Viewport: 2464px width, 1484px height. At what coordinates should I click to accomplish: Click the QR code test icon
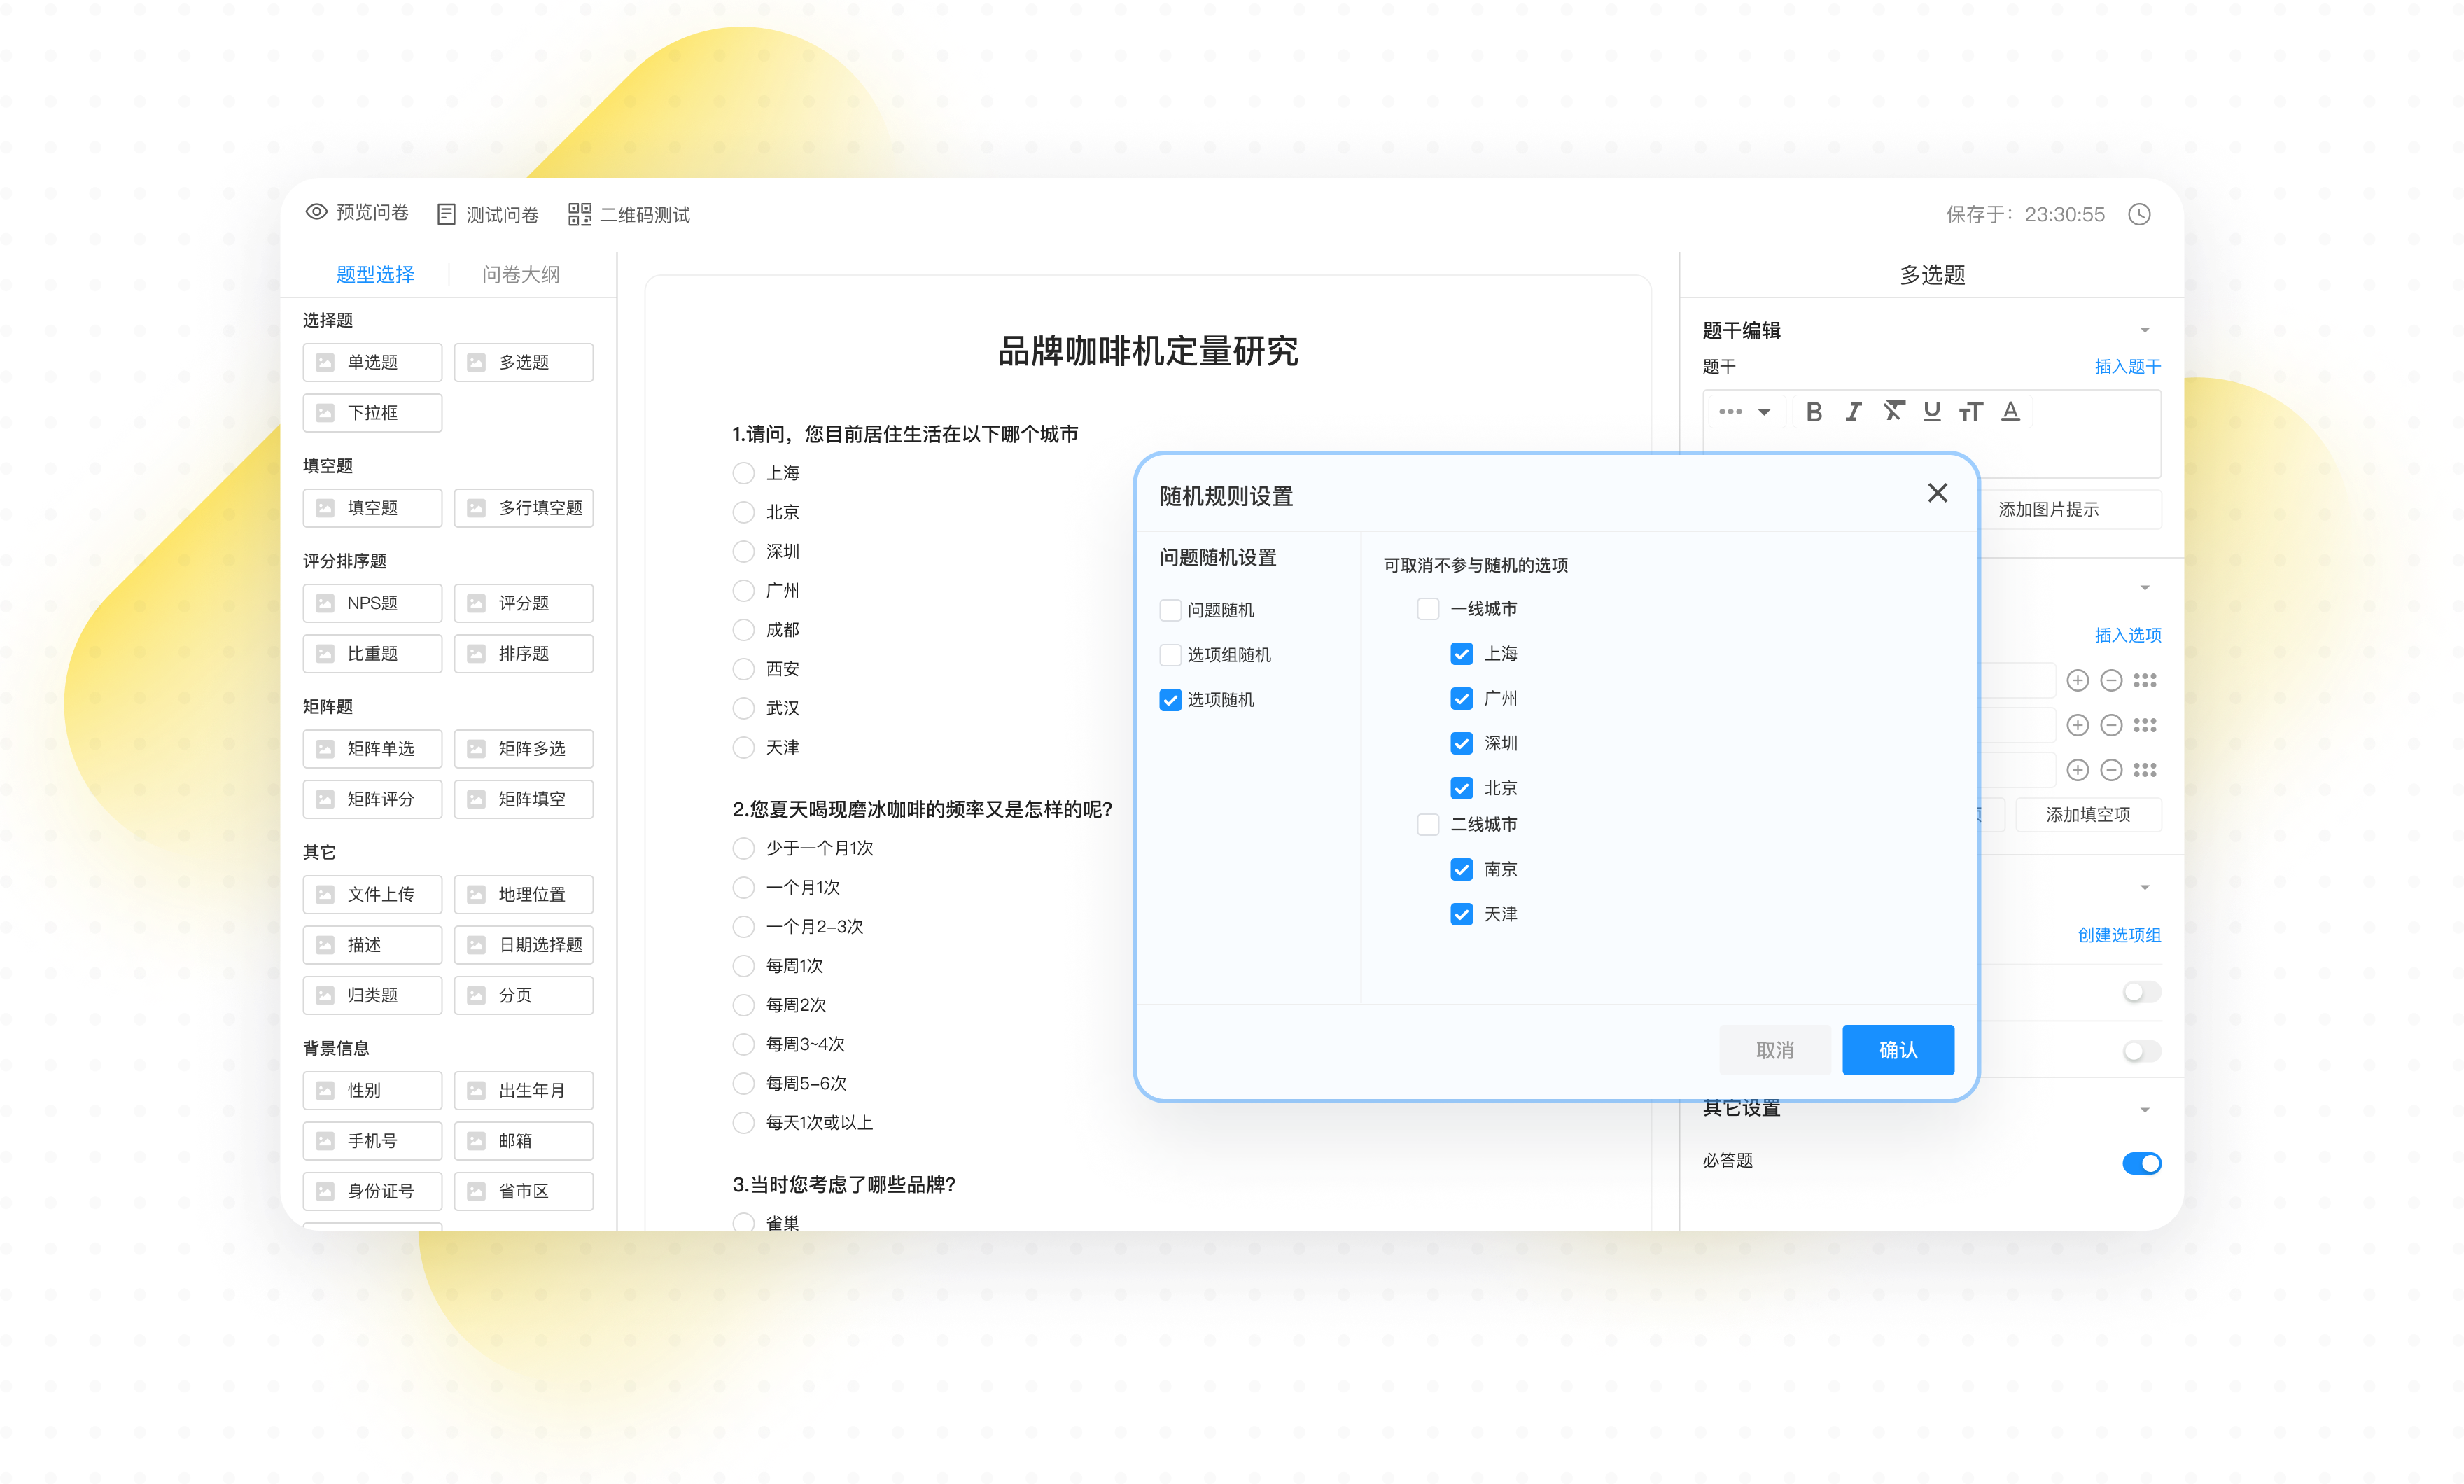tap(579, 214)
